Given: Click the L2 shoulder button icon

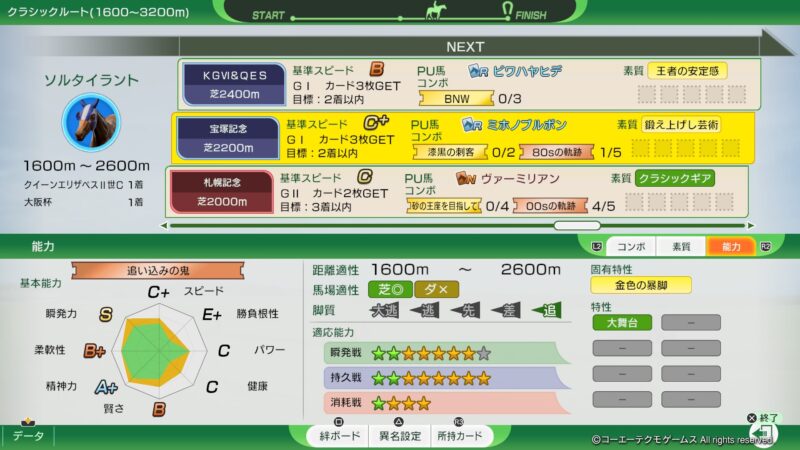Looking at the screenshot, I should [x=597, y=246].
